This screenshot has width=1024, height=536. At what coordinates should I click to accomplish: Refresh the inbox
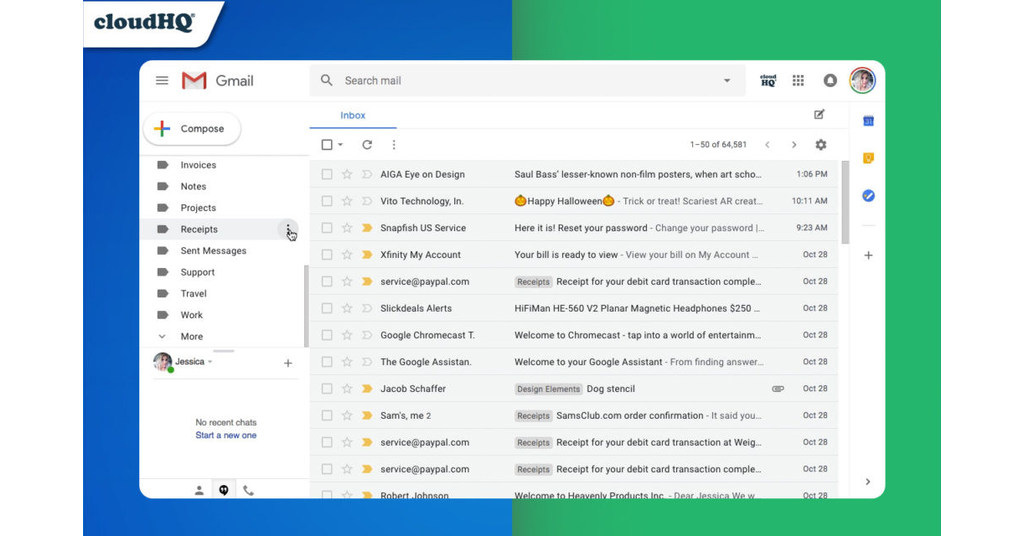[367, 144]
